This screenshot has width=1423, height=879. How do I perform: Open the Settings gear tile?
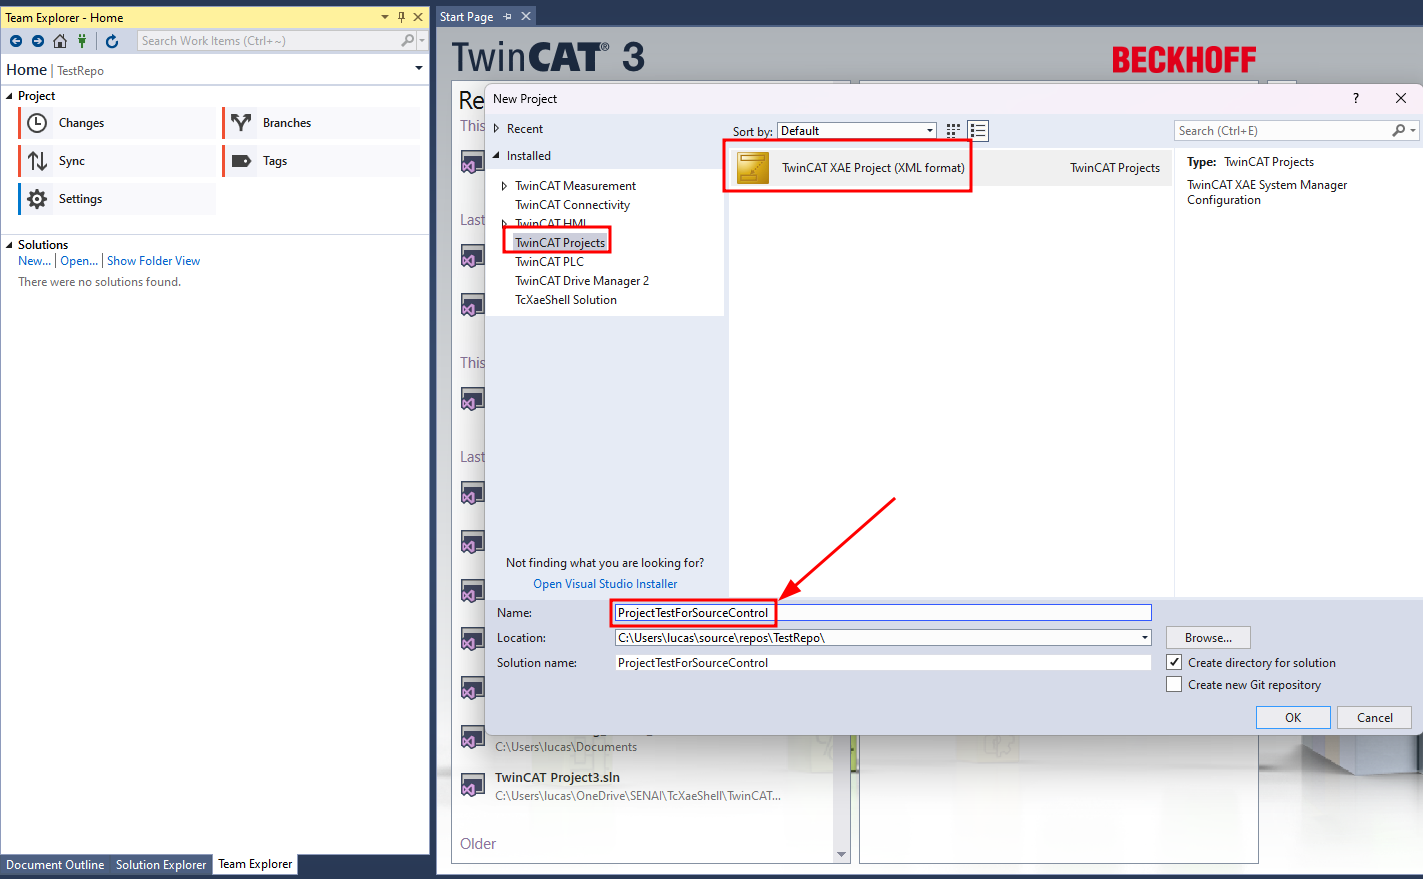point(117,199)
